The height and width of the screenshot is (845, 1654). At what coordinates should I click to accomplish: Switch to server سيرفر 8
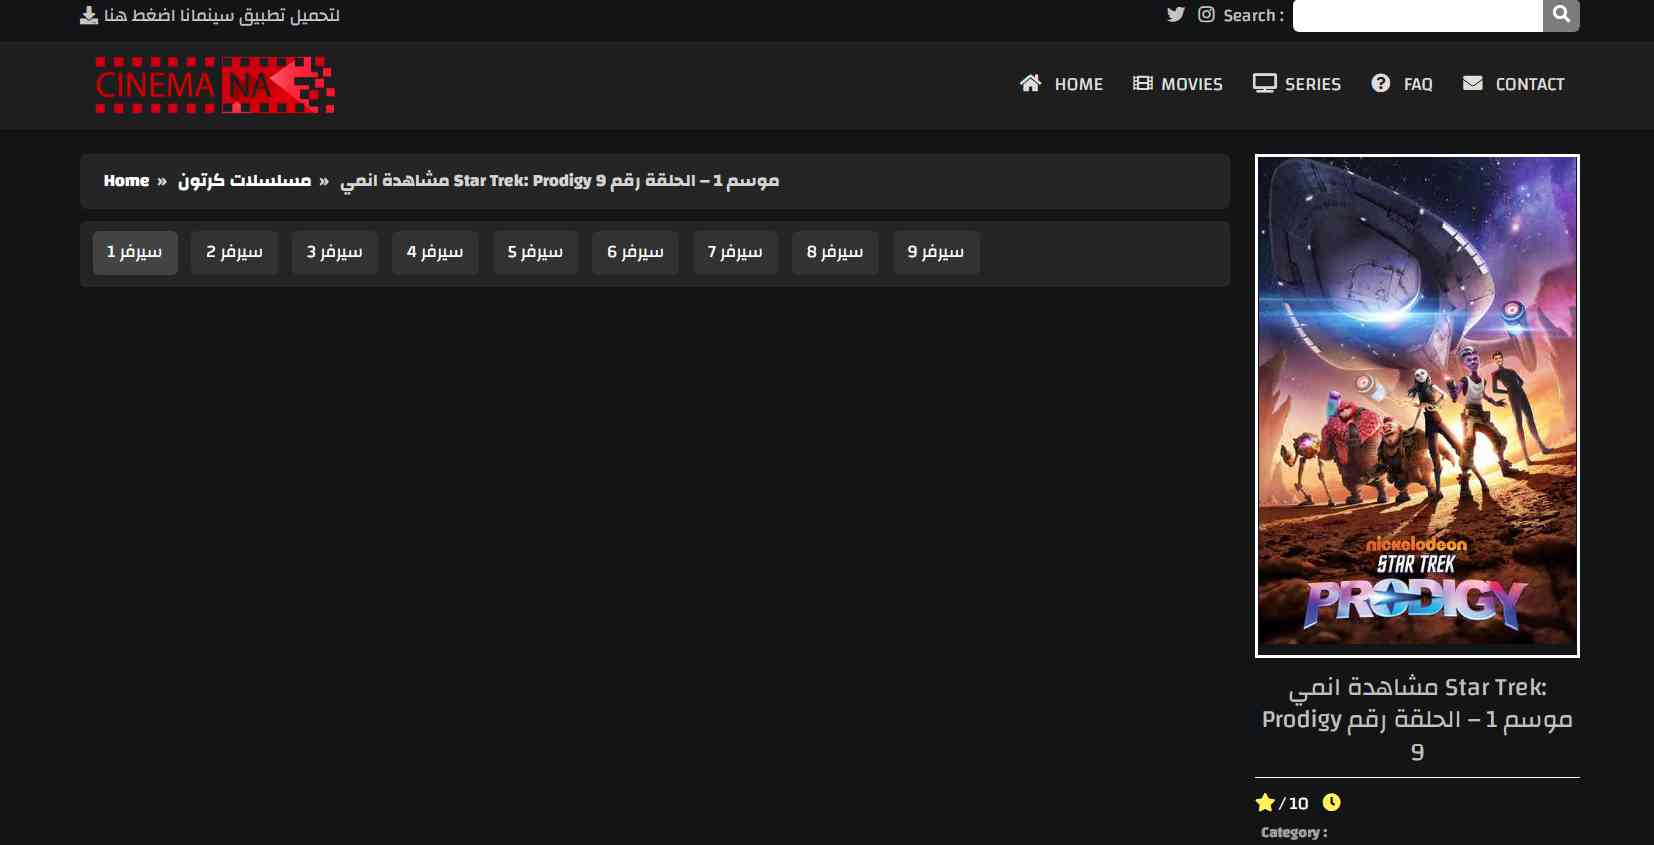835,253
